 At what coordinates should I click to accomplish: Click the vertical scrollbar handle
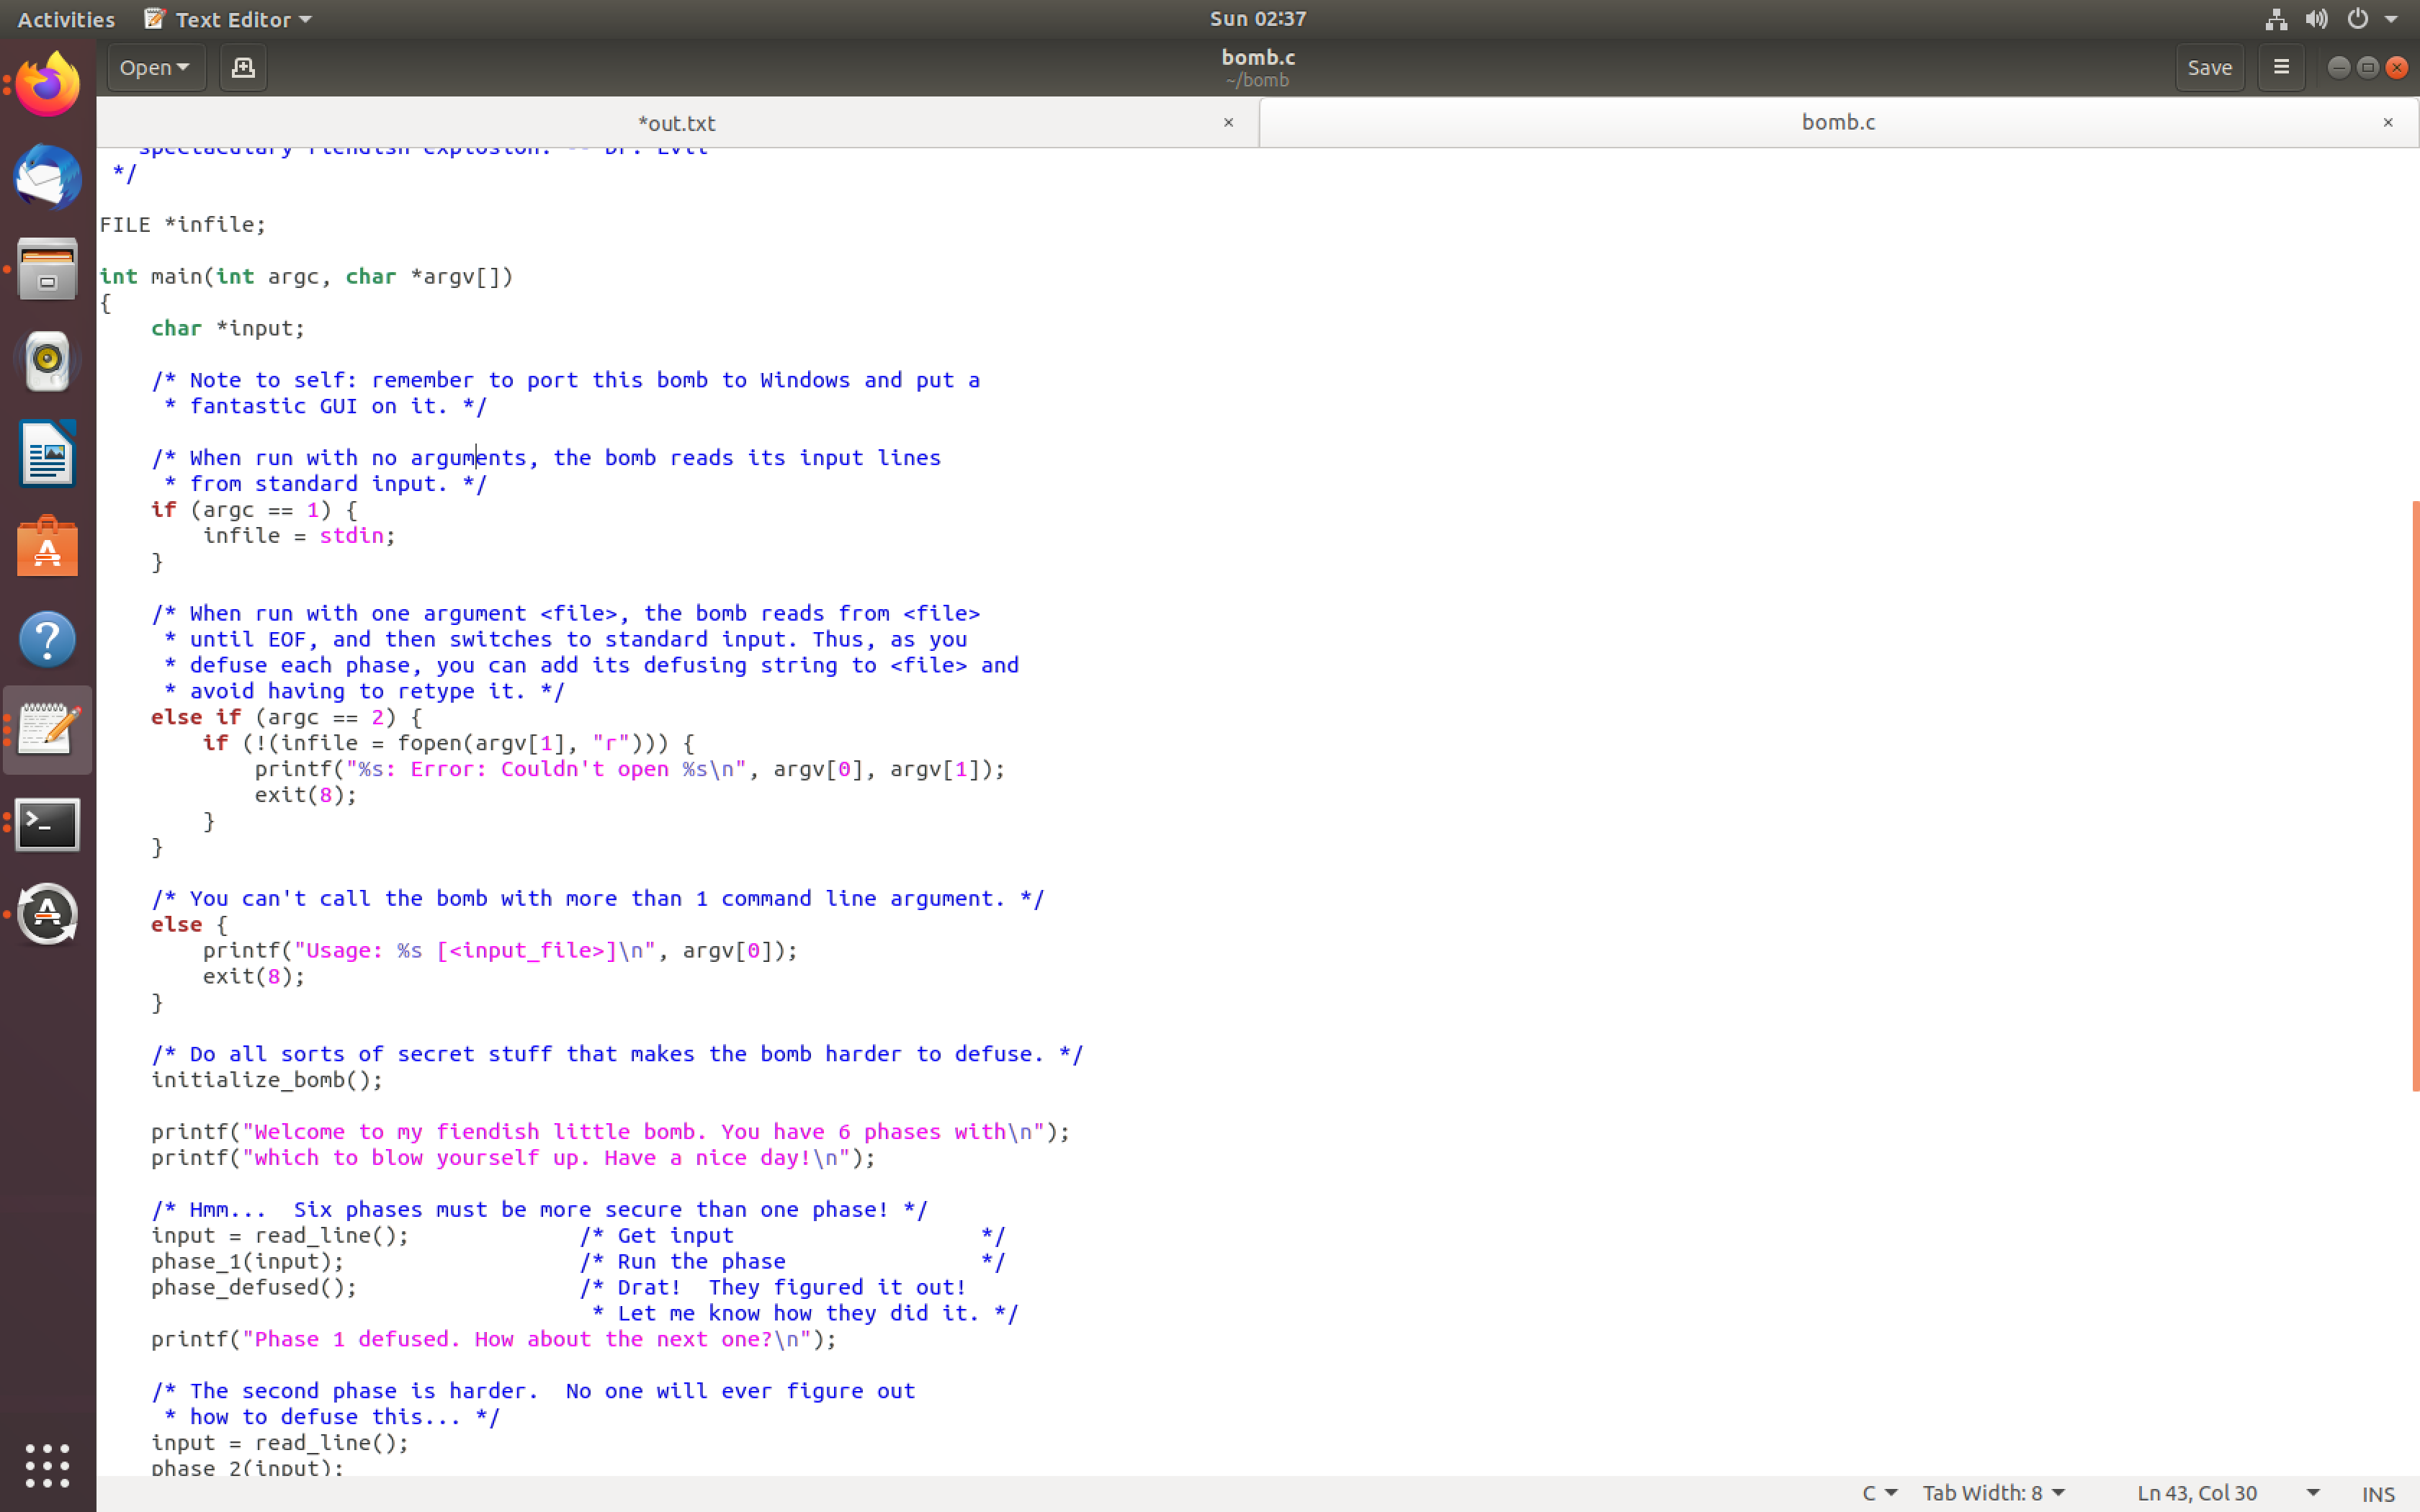tap(2414, 795)
